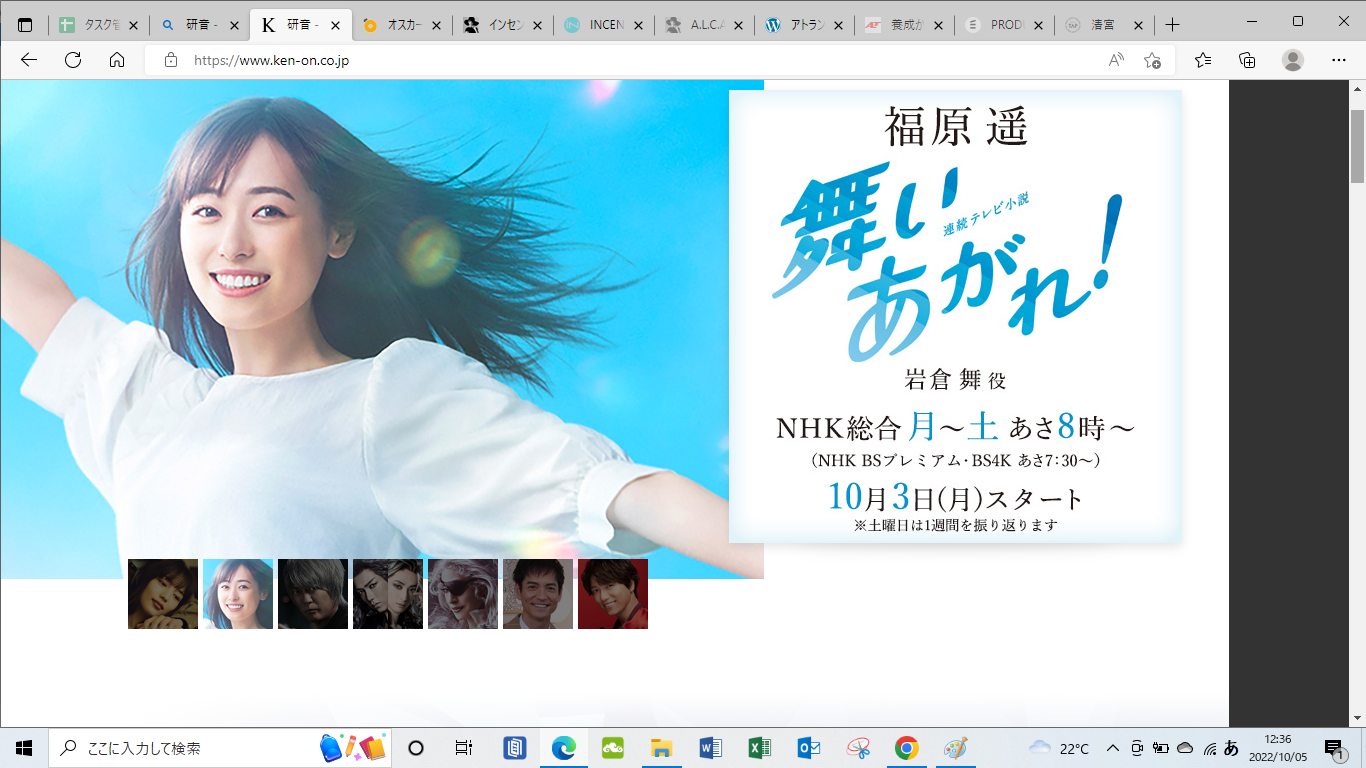Open the tab actions menu

coord(25,25)
